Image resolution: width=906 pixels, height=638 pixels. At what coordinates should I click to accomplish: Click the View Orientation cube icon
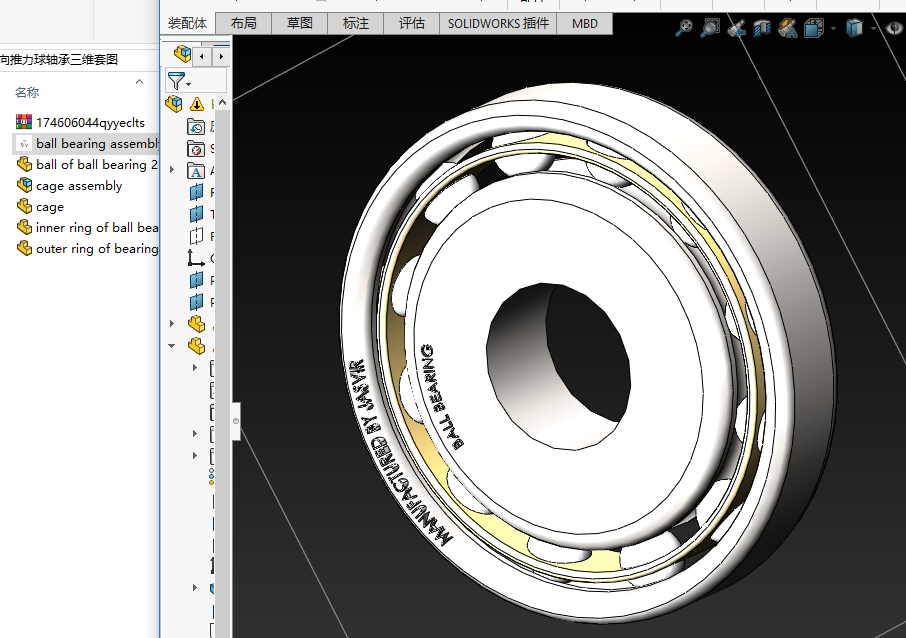pyautogui.click(x=815, y=28)
